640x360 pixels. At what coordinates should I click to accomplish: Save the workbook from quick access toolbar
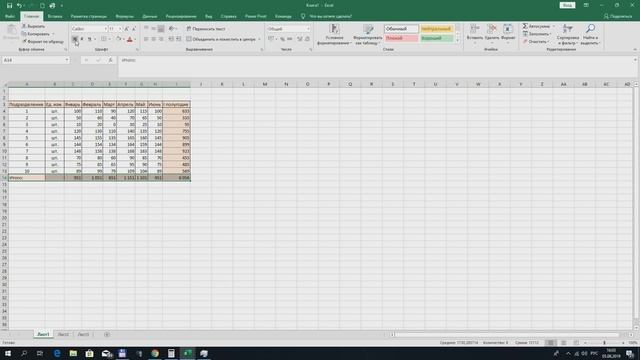point(9,6)
